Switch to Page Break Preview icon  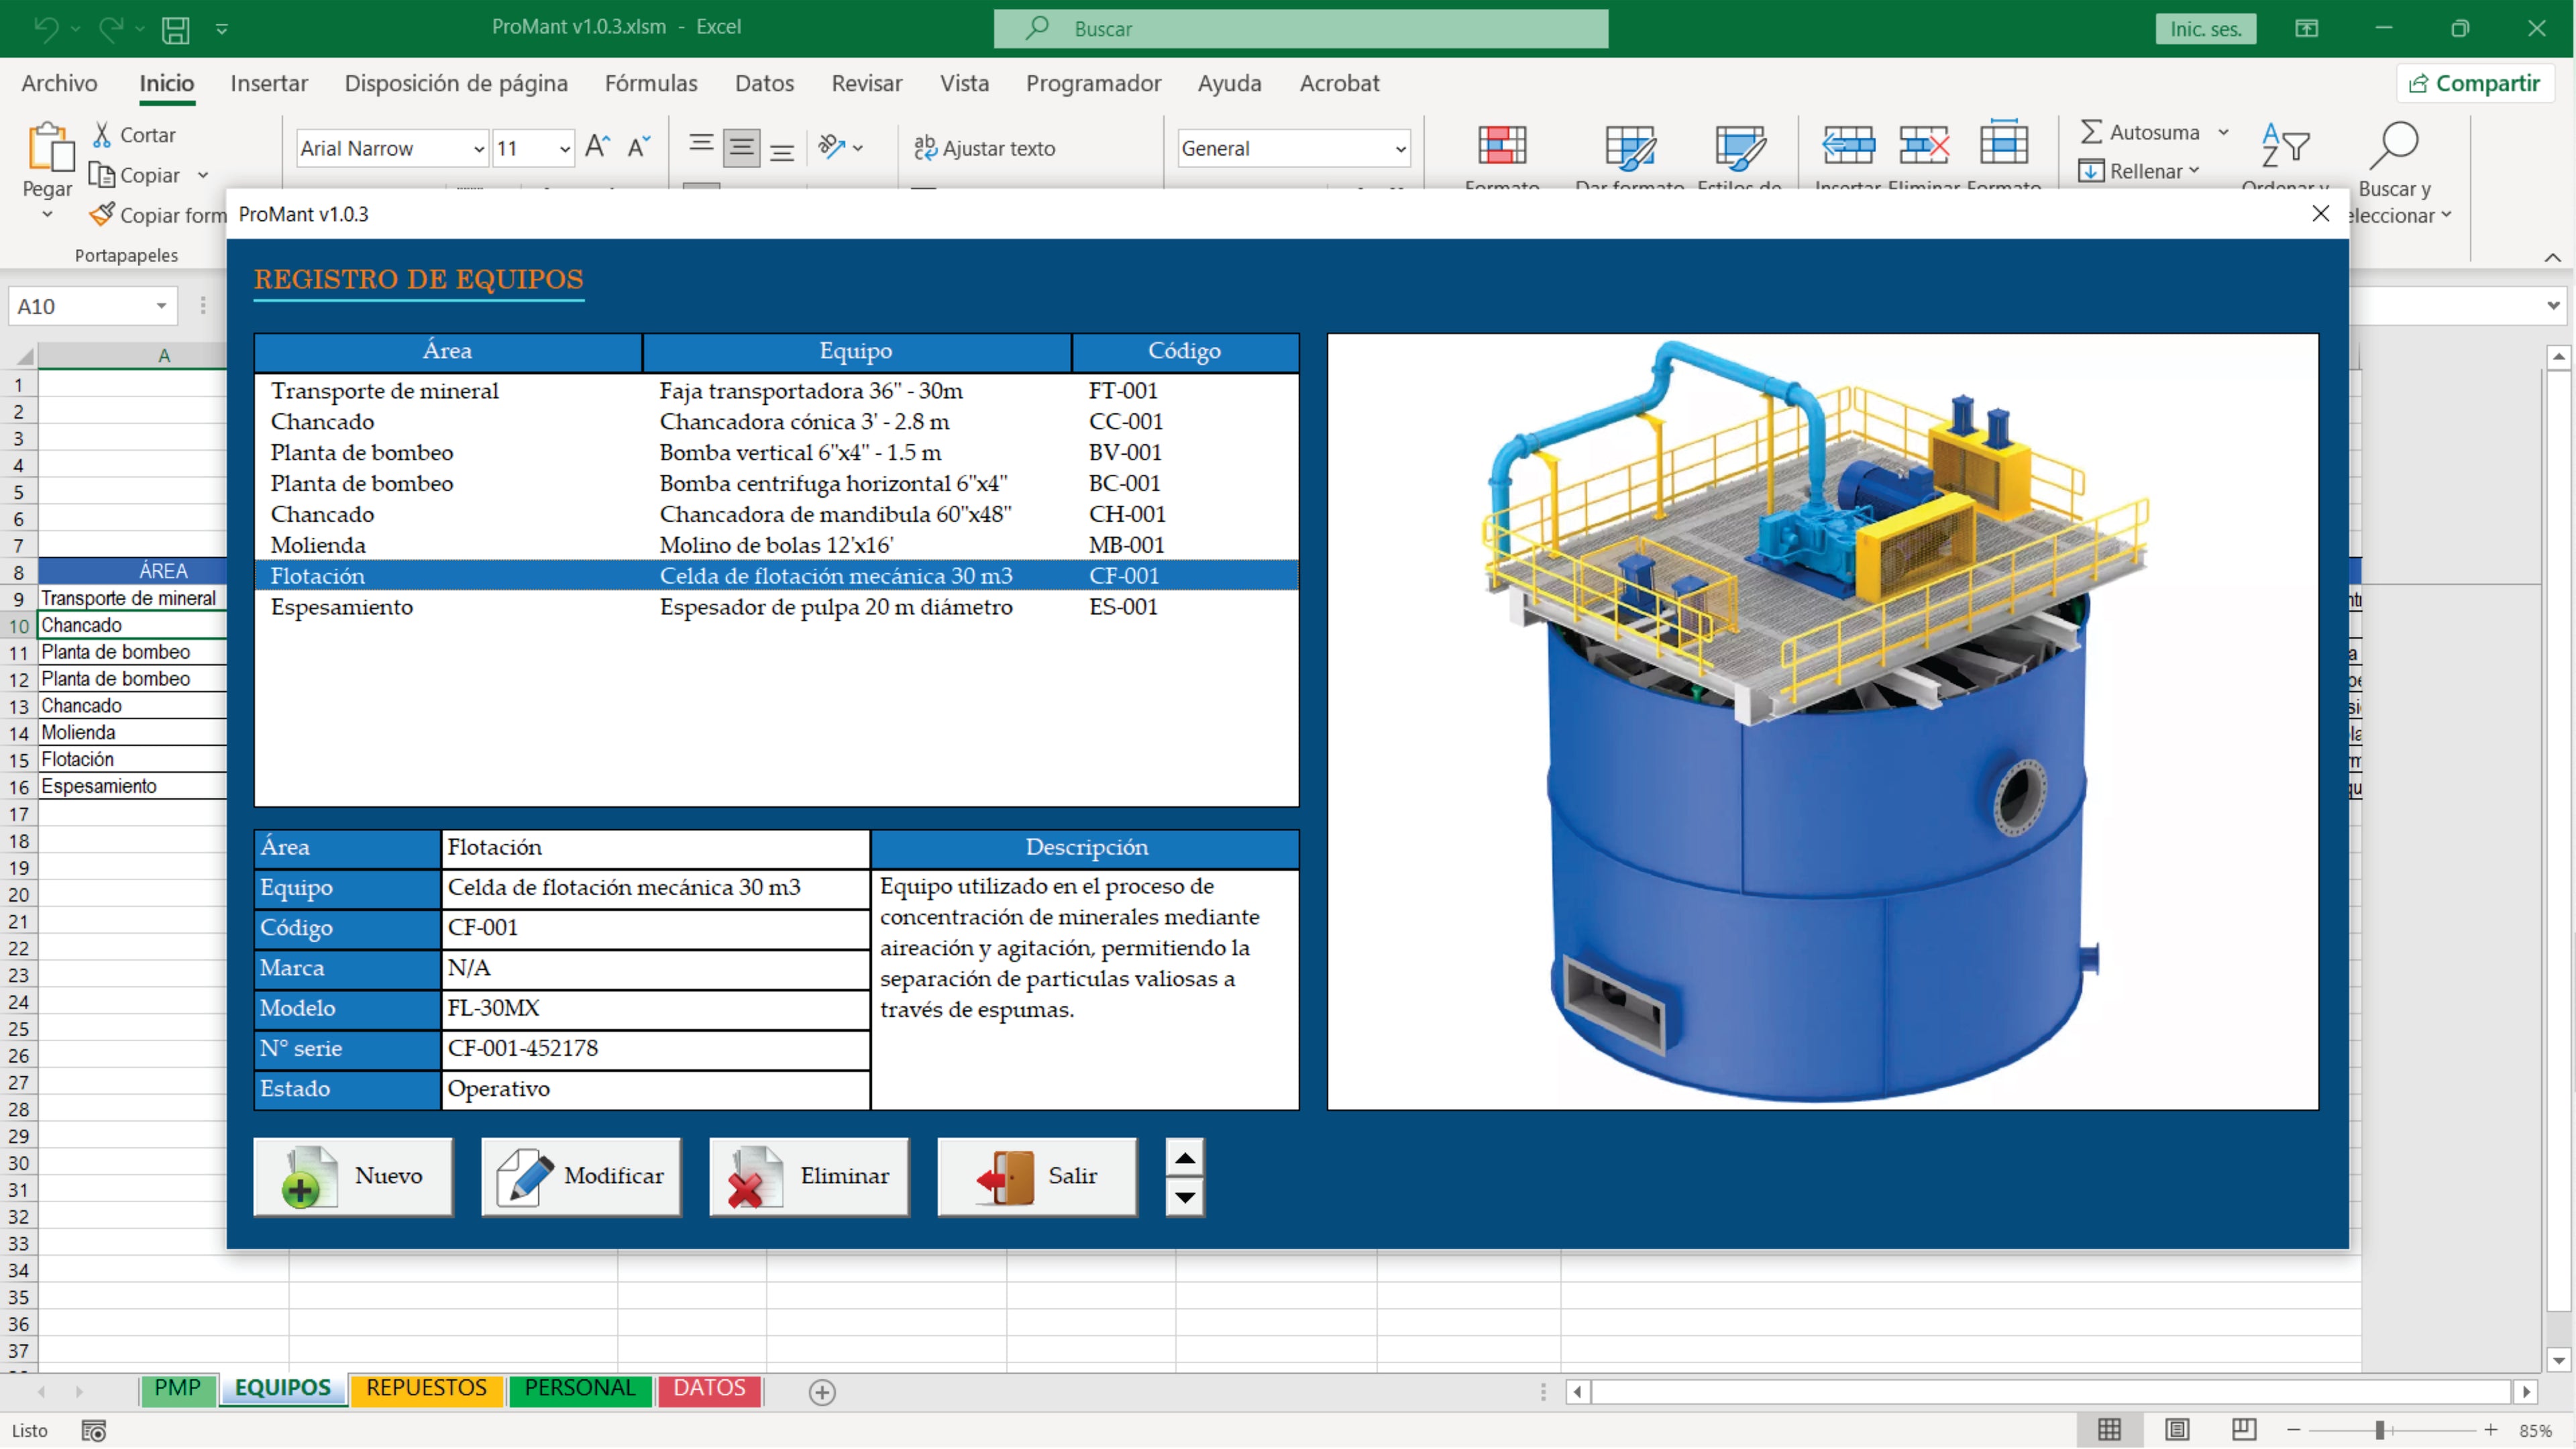[x=2244, y=1431]
